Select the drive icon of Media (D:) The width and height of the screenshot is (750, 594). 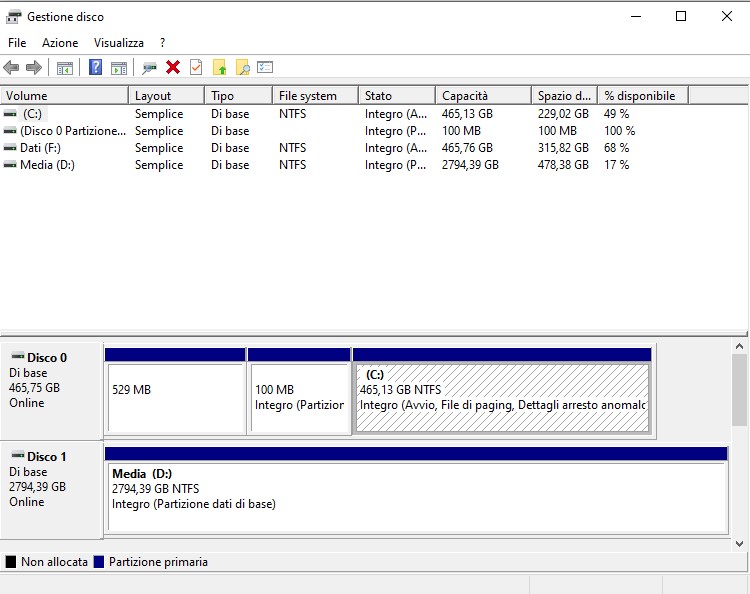[x=10, y=165]
